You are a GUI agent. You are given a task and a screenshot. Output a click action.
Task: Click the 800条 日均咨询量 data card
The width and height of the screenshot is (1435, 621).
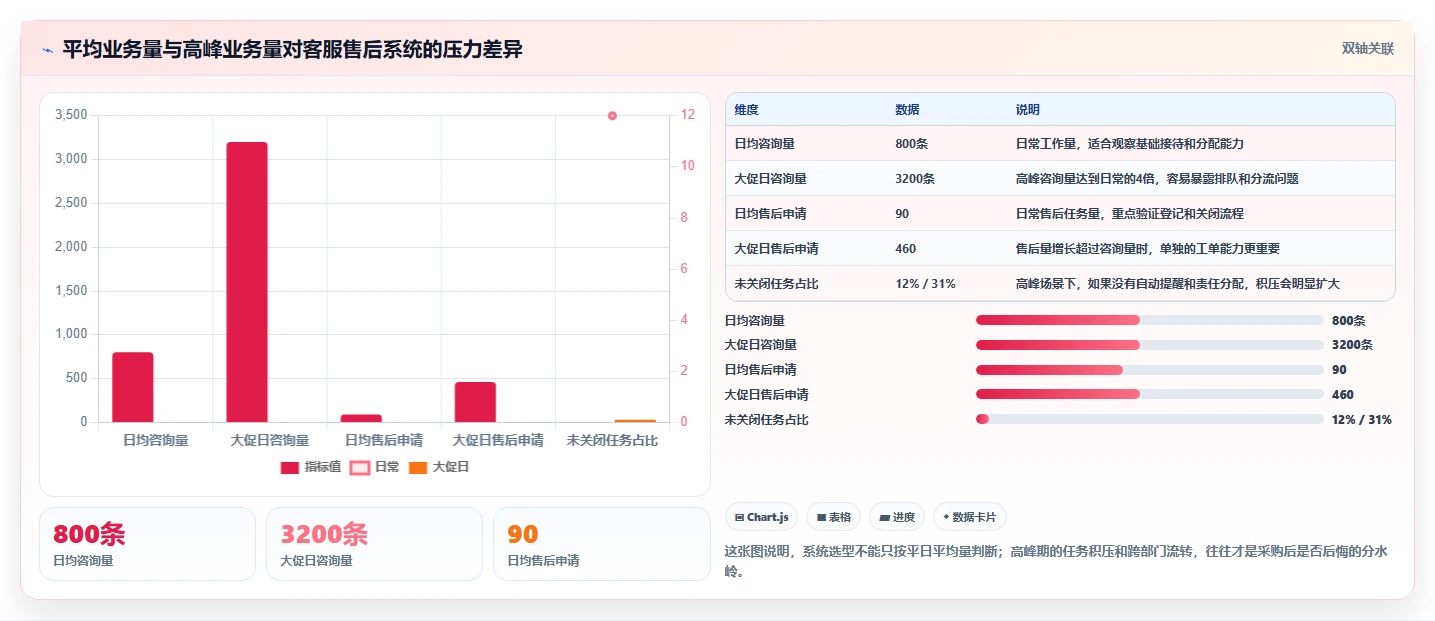coord(147,544)
